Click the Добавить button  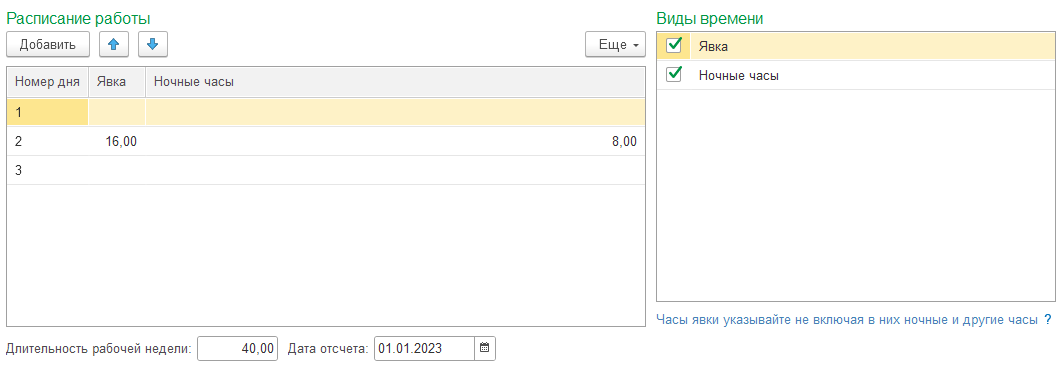tap(47, 45)
